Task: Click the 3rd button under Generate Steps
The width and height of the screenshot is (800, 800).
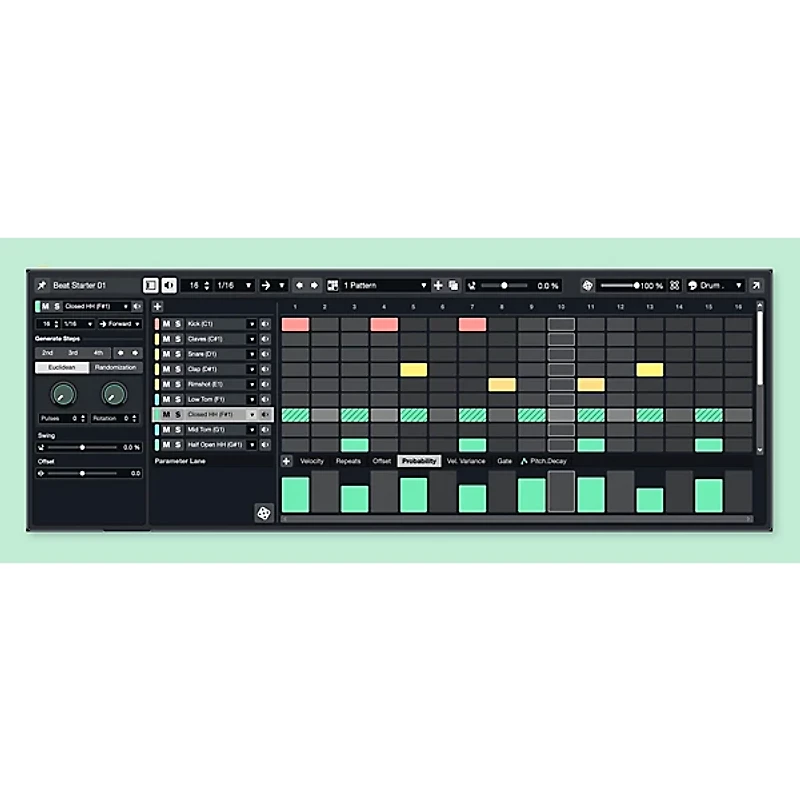Action: pos(71,353)
